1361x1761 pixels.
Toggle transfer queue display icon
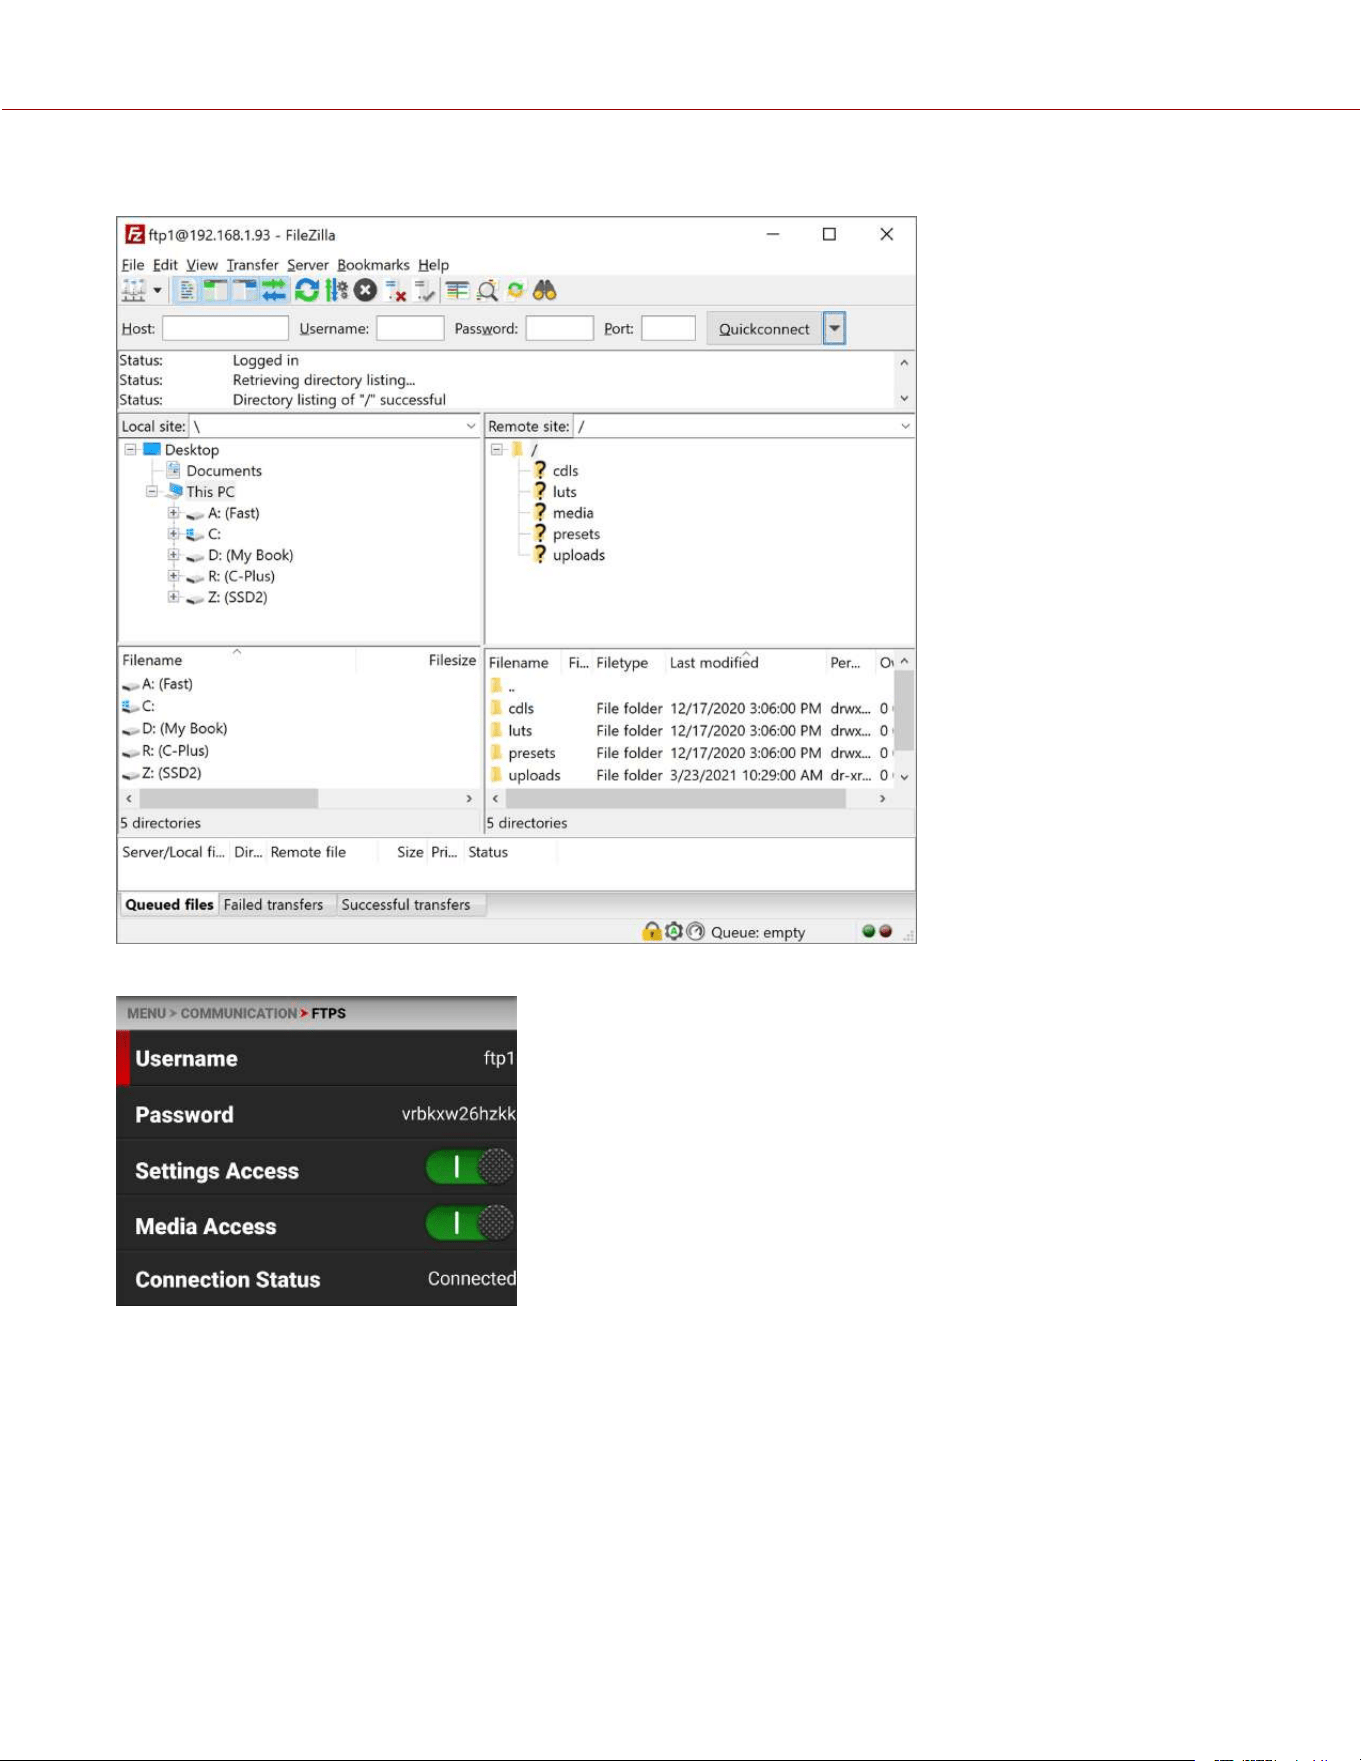click(x=274, y=291)
